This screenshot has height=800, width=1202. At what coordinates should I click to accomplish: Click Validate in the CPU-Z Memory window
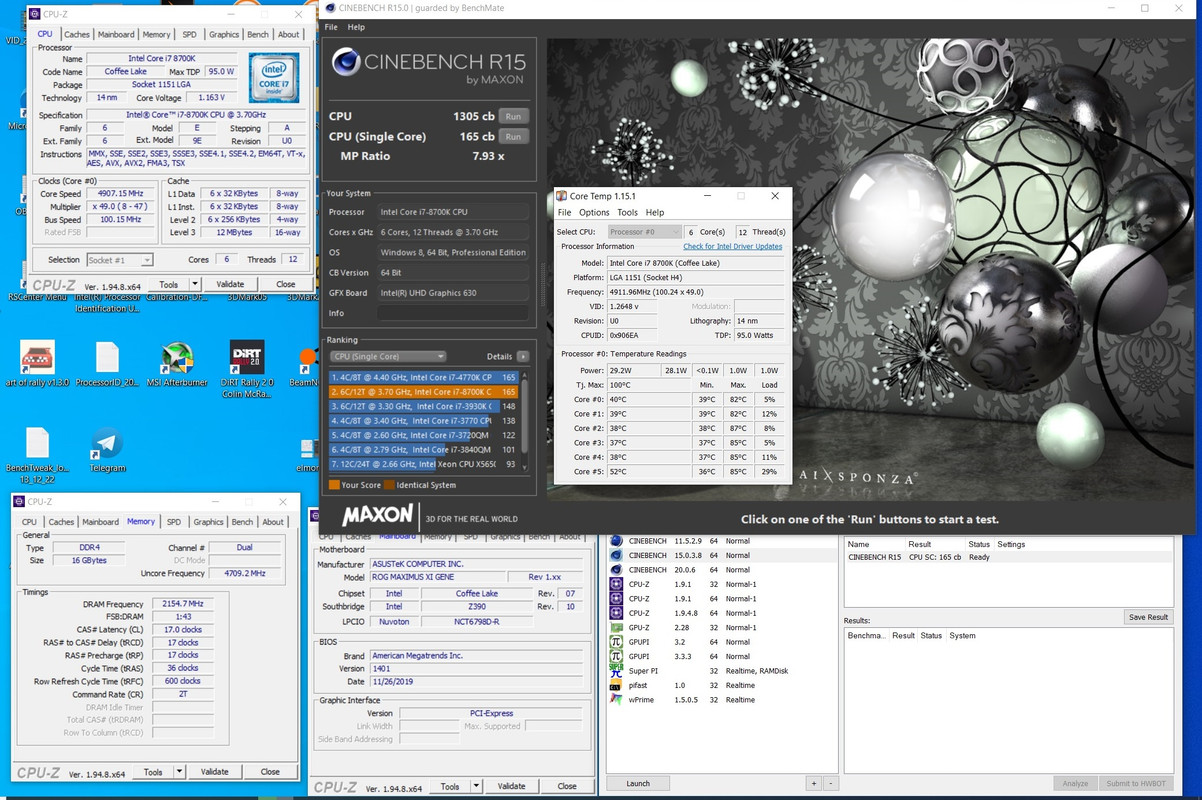[x=215, y=772]
